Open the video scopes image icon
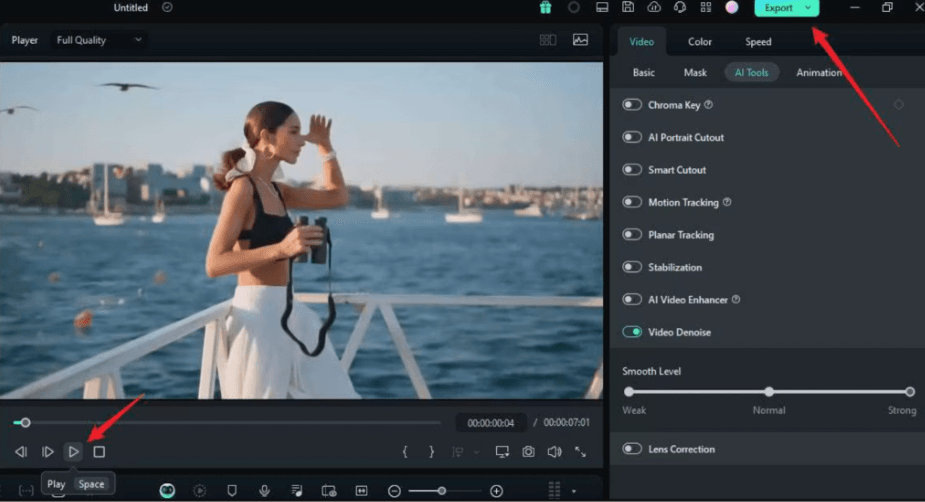 tap(580, 40)
